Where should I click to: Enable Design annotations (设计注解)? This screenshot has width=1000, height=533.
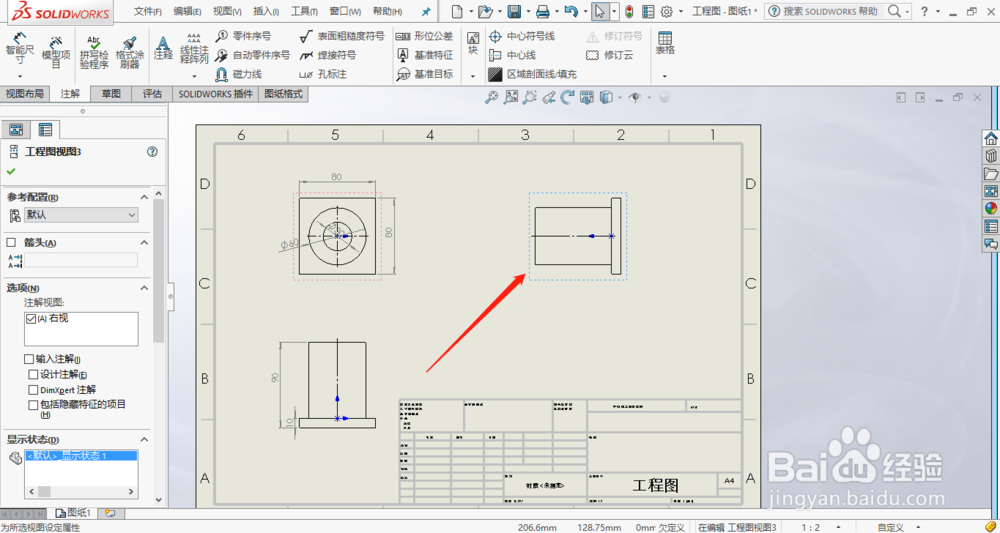33,375
